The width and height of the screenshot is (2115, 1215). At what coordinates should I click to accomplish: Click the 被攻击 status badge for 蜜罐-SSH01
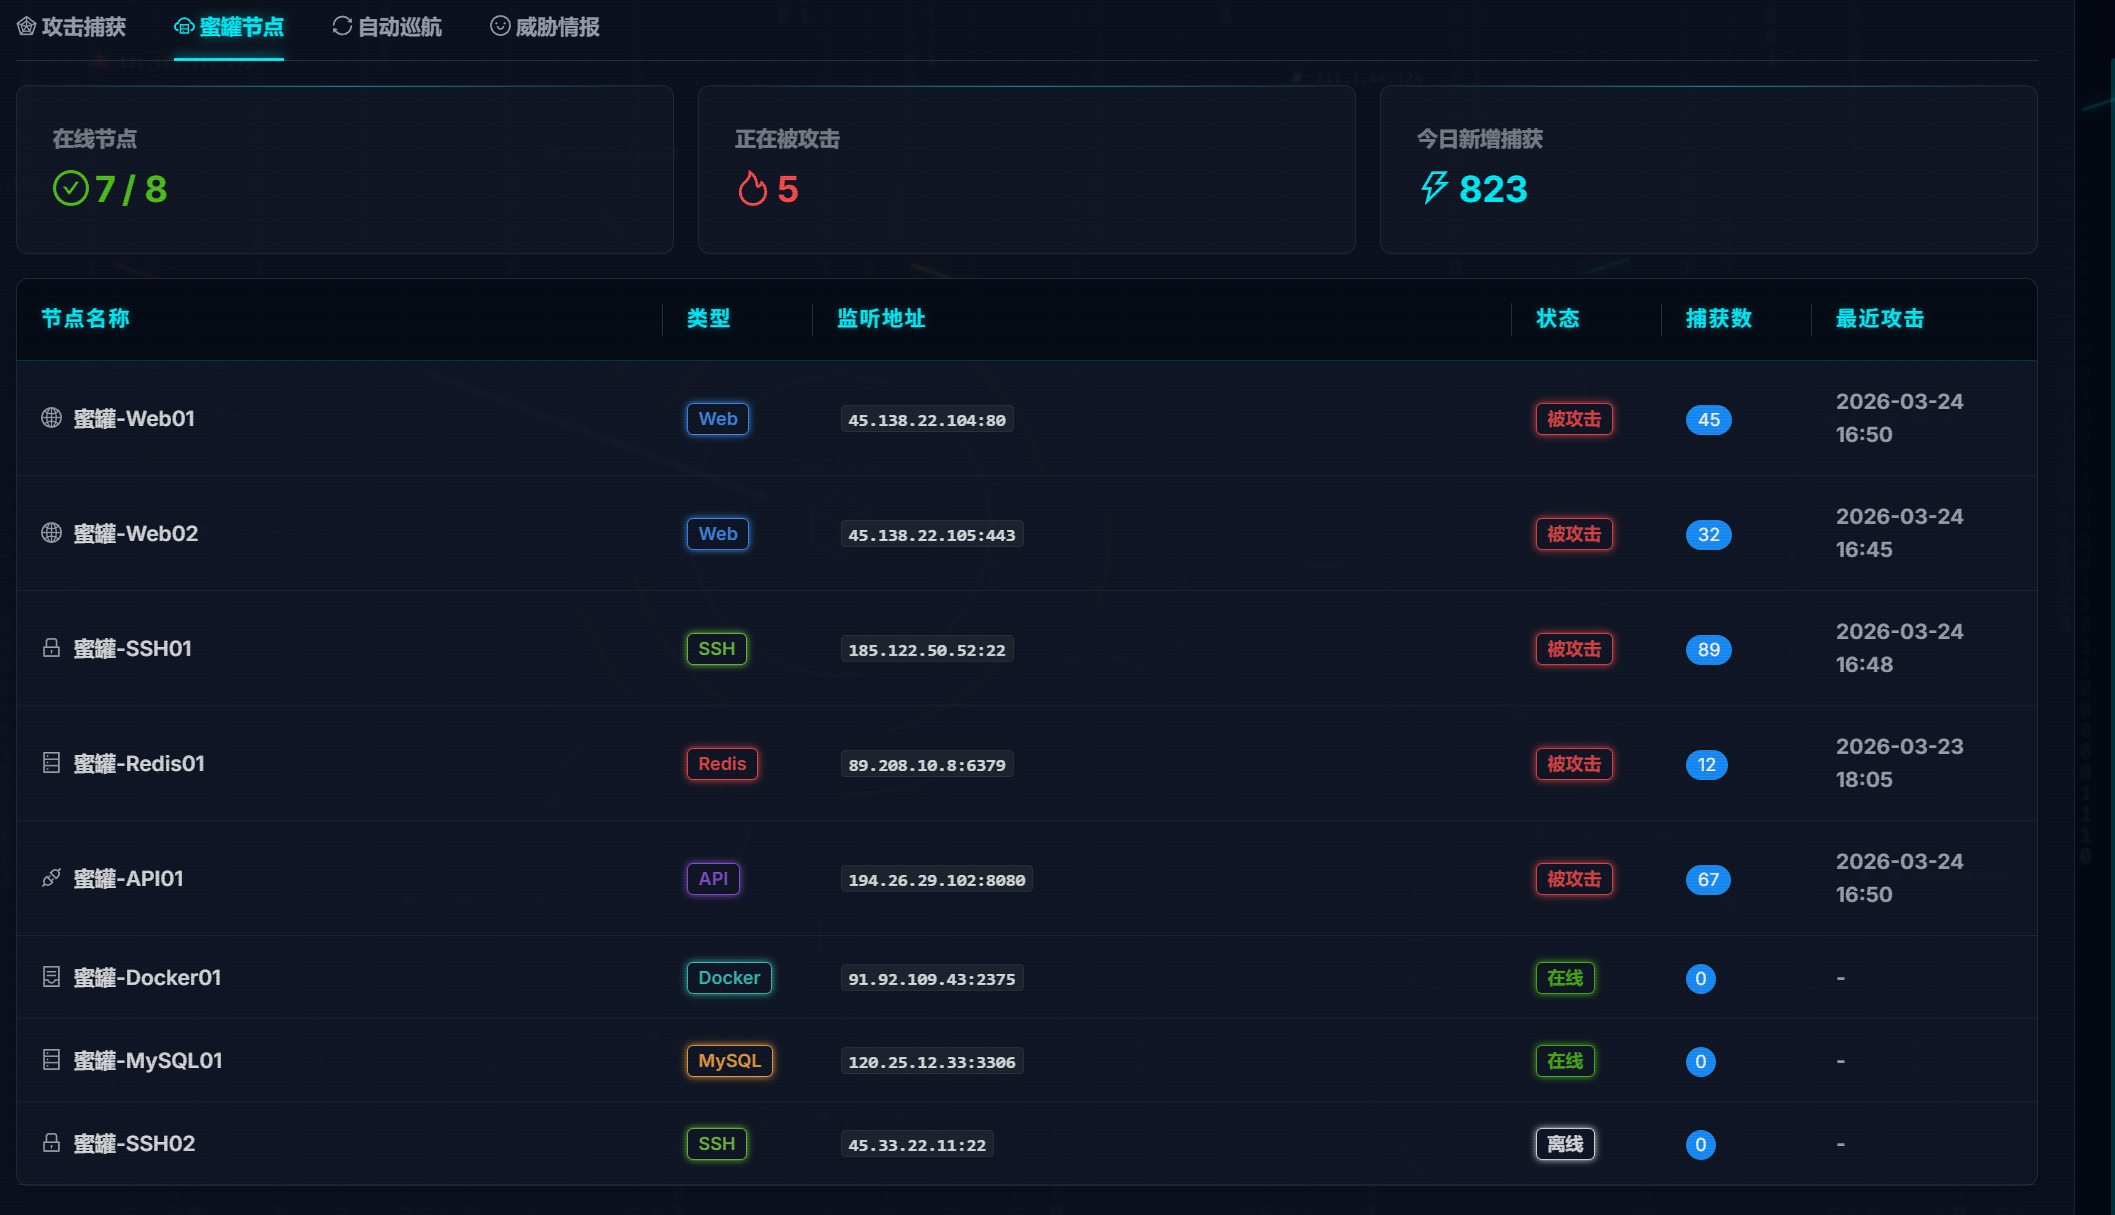tap(1574, 649)
